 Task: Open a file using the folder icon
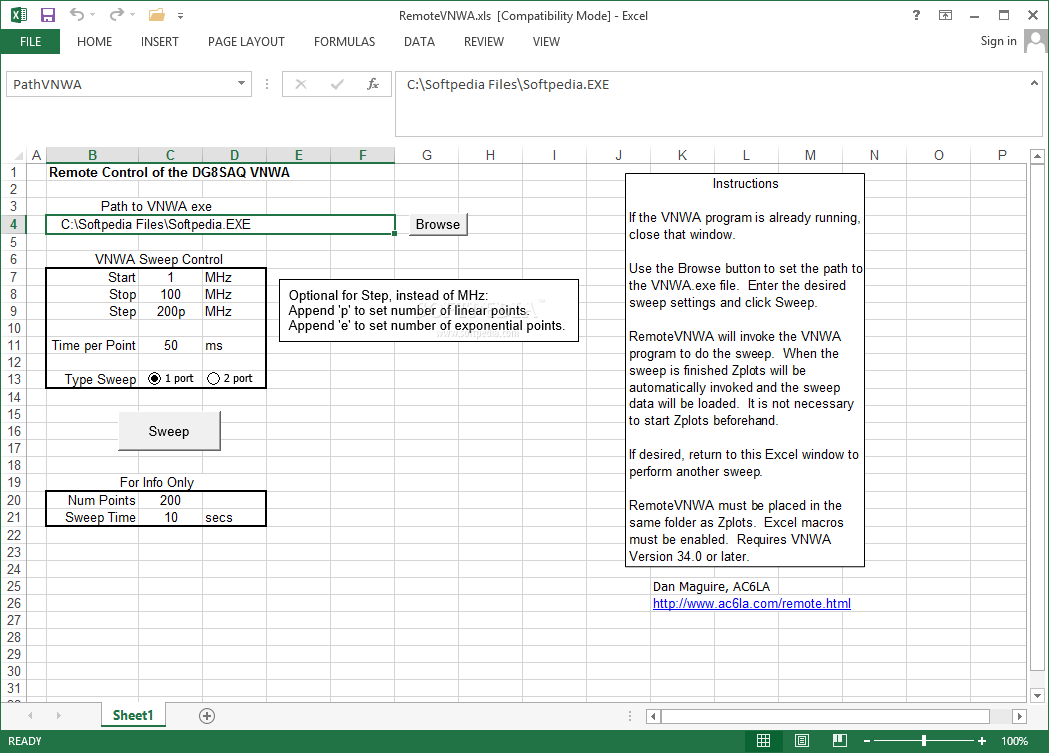157,15
